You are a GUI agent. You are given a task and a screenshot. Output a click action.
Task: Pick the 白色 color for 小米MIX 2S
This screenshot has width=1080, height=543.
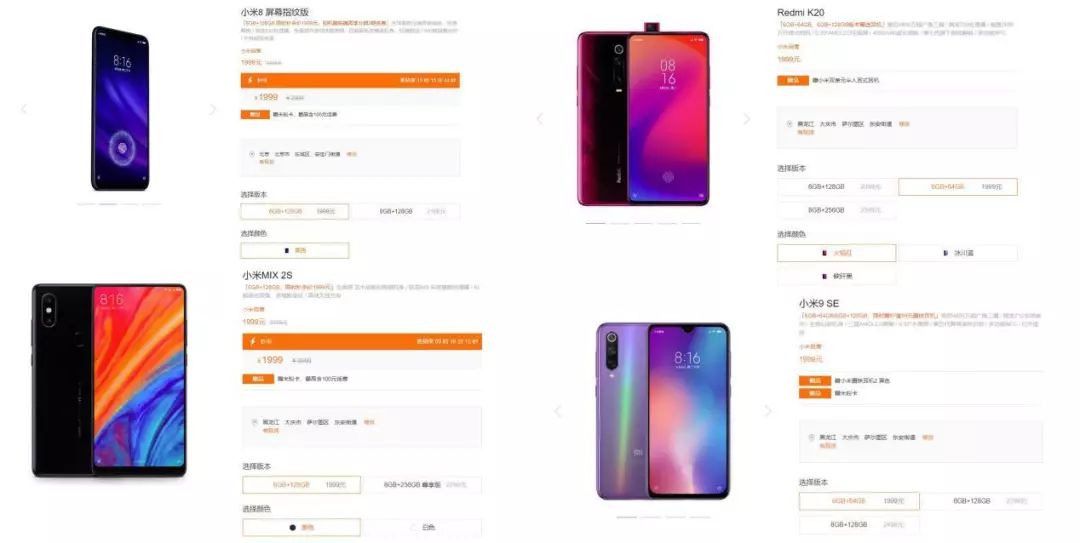(x=422, y=527)
